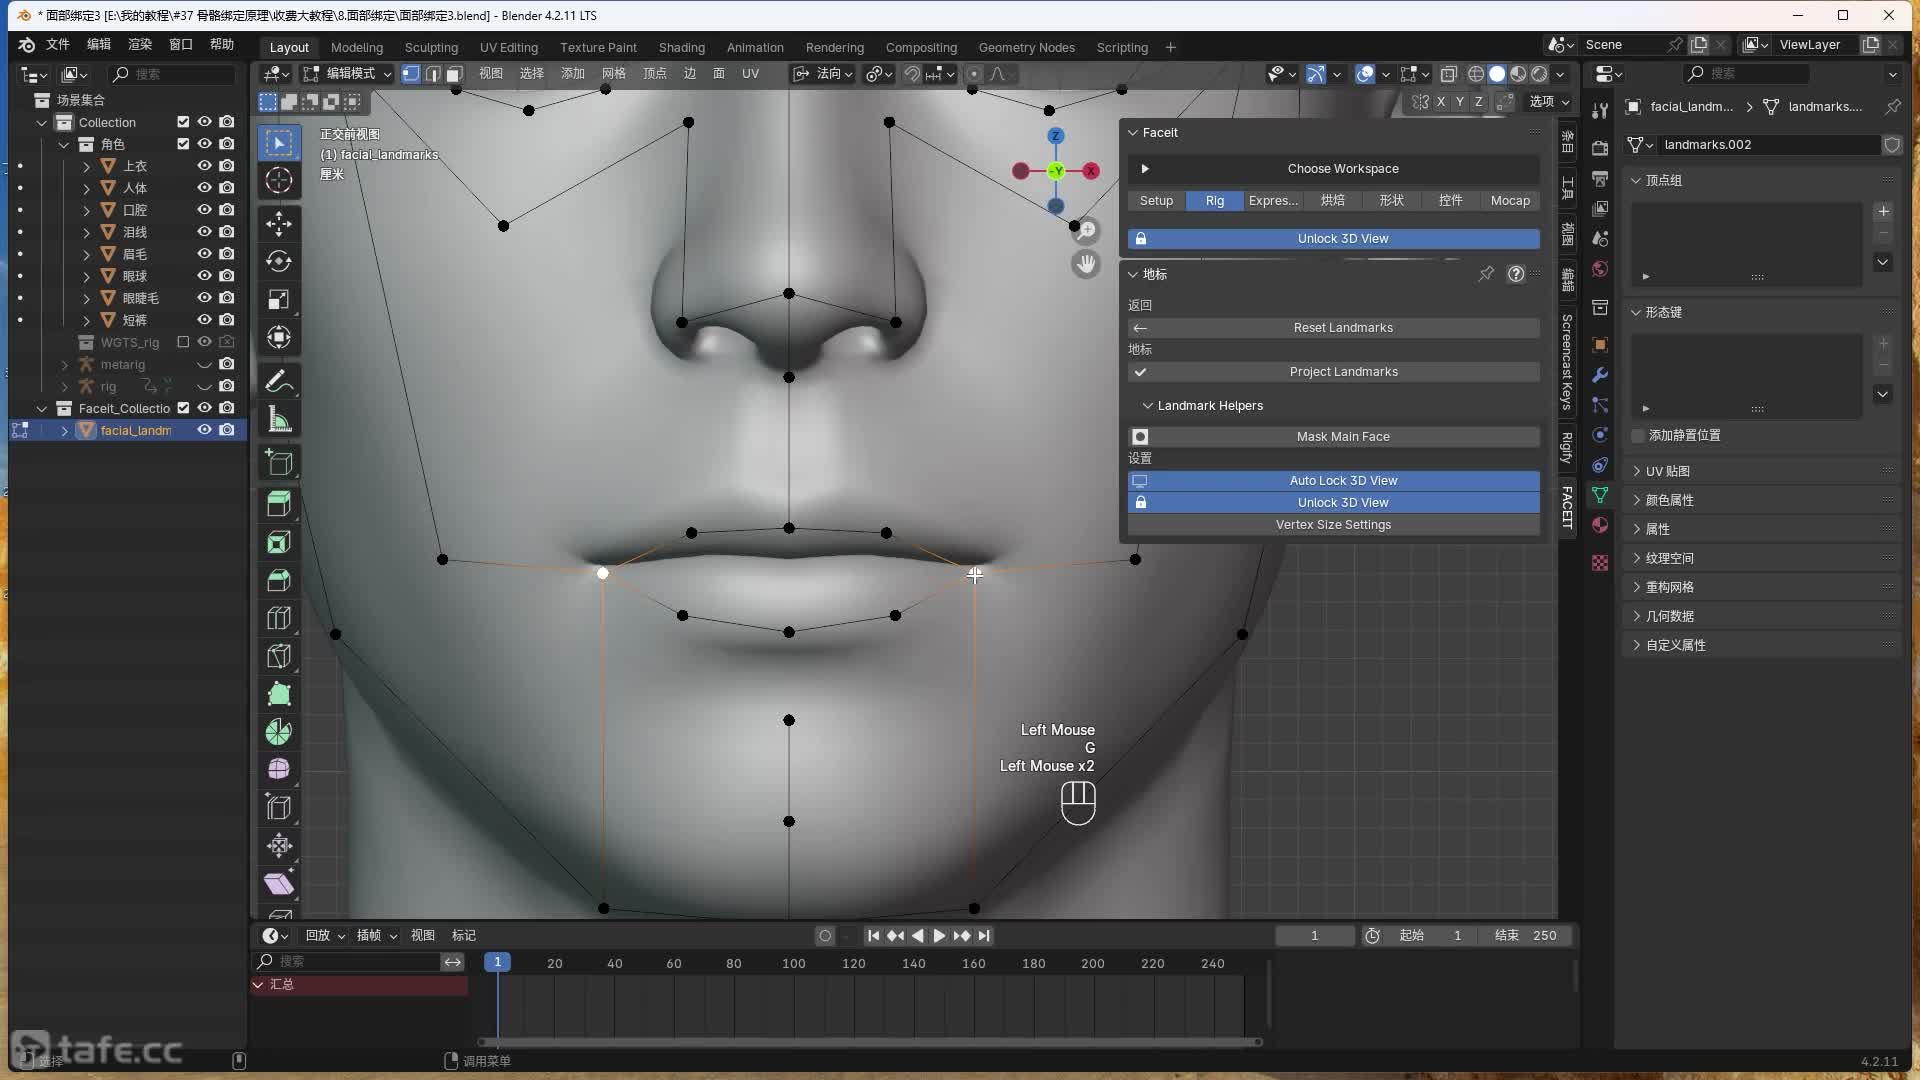Select the Shrink/Fatten tool
Viewport: 1920px width, 1080px height.
point(279,845)
